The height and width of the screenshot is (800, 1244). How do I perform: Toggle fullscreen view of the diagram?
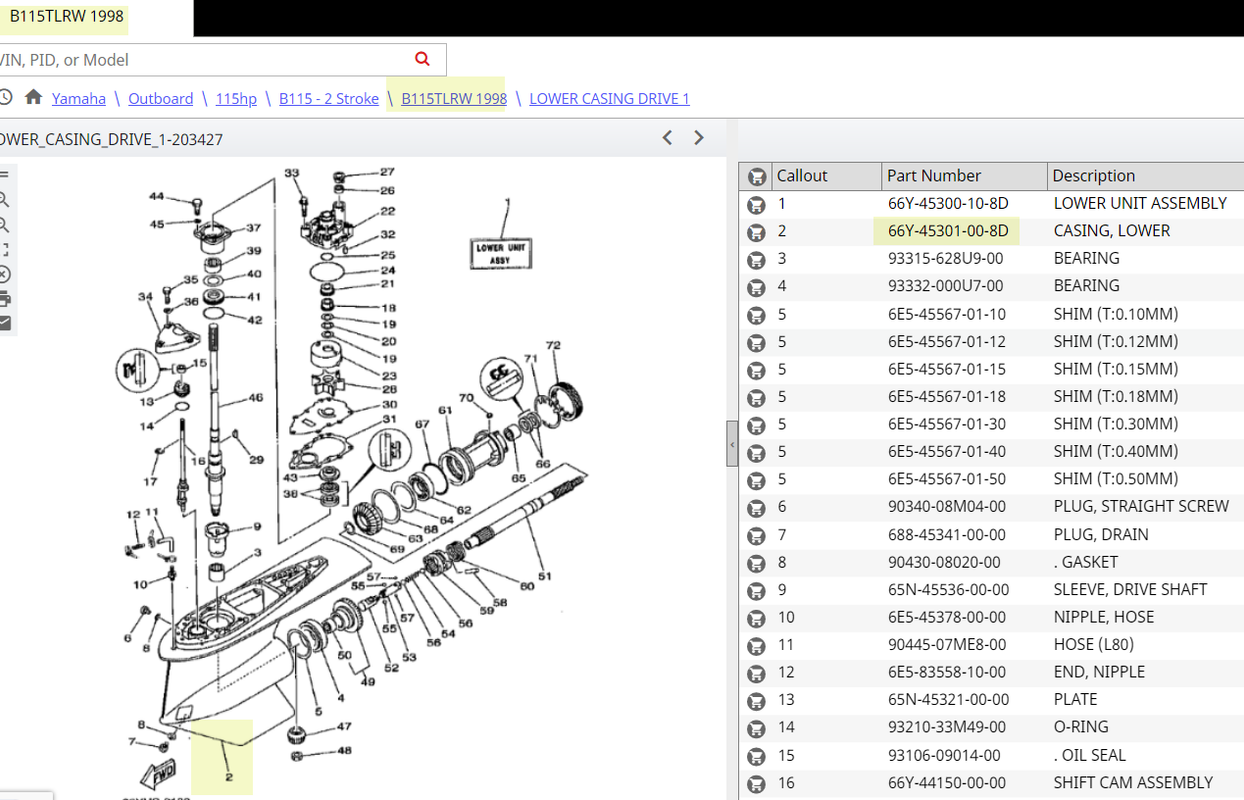[x=4, y=249]
